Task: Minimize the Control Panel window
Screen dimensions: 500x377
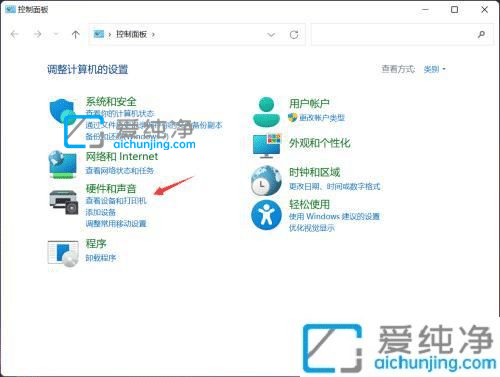Action: click(x=425, y=10)
